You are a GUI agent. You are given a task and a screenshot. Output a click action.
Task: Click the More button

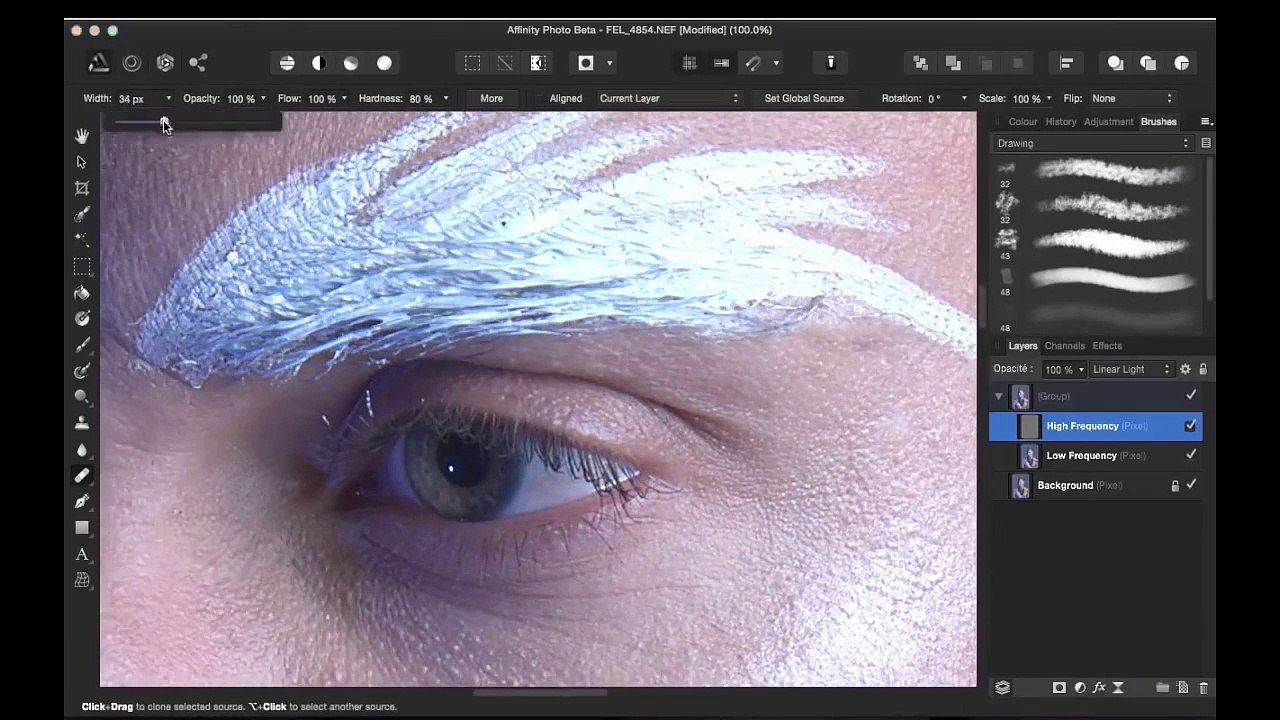(x=491, y=98)
